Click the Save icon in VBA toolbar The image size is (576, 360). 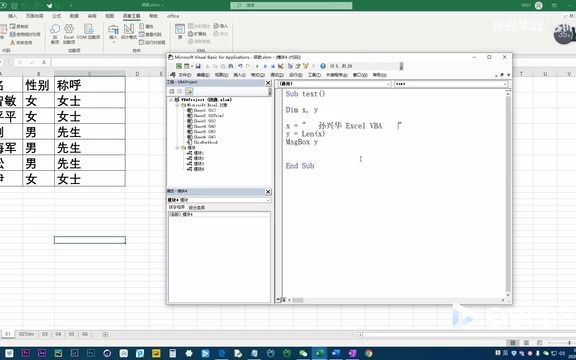(198, 66)
